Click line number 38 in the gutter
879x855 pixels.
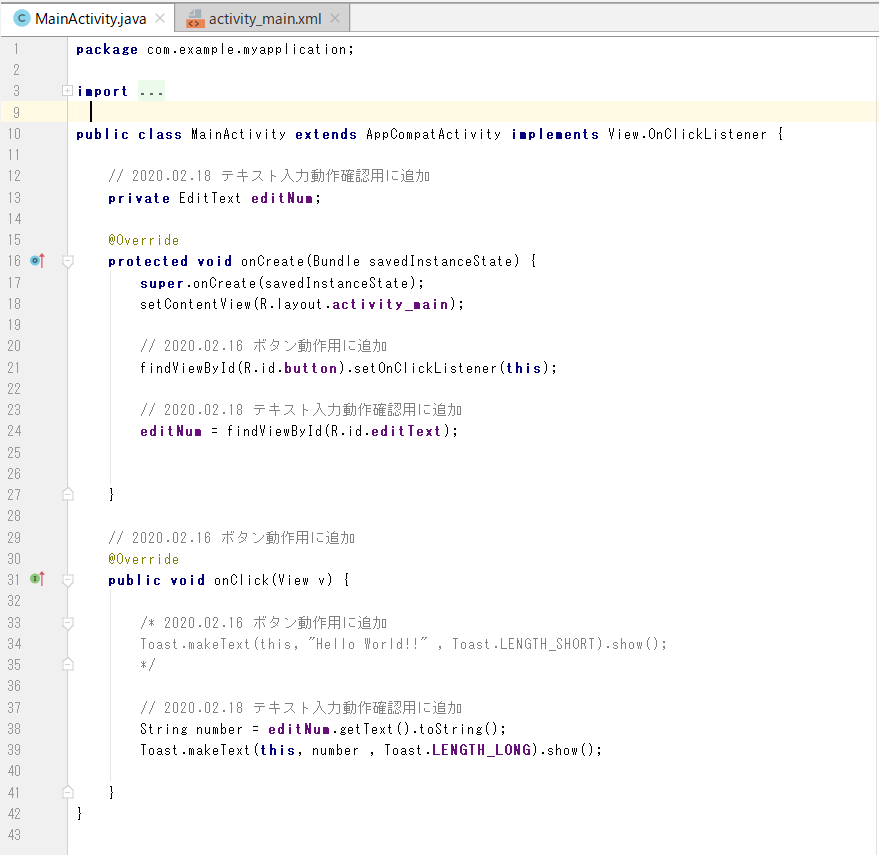(14, 729)
